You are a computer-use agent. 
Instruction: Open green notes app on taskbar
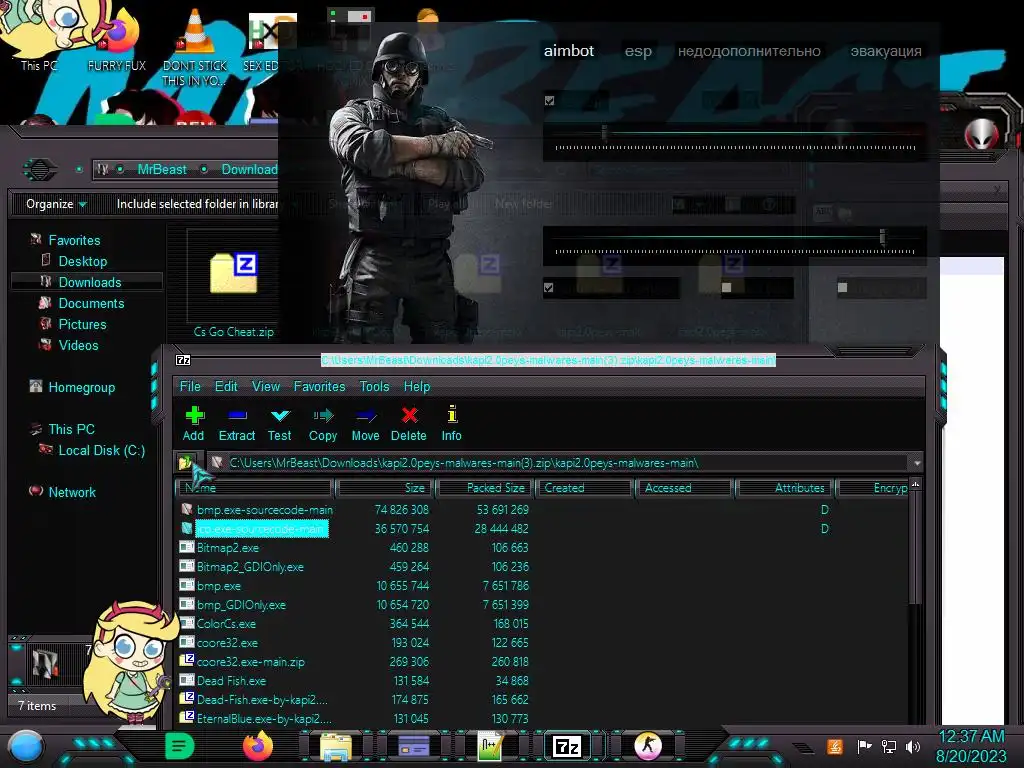pyautogui.click(x=180, y=746)
